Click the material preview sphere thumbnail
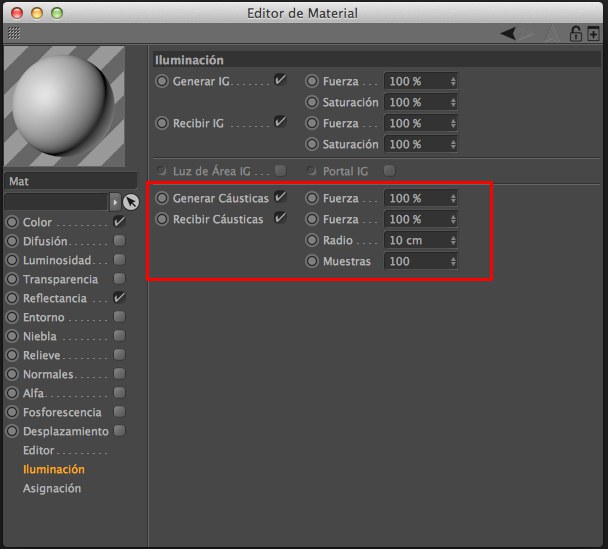This screenshot has width=608, height=549. 65,106
